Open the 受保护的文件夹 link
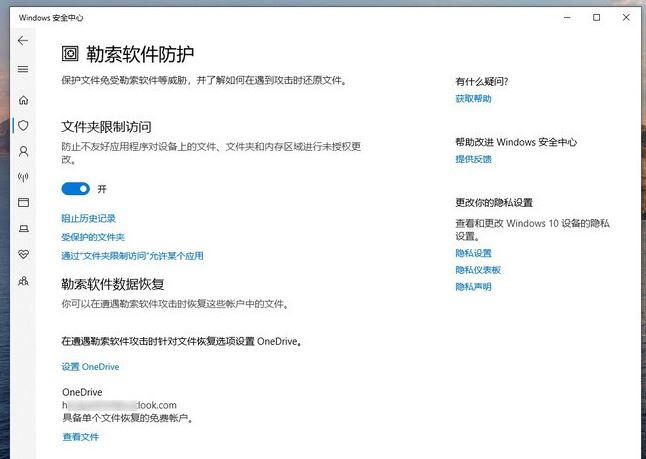Viewport: 646px width, 459px height. coord(93,237)
